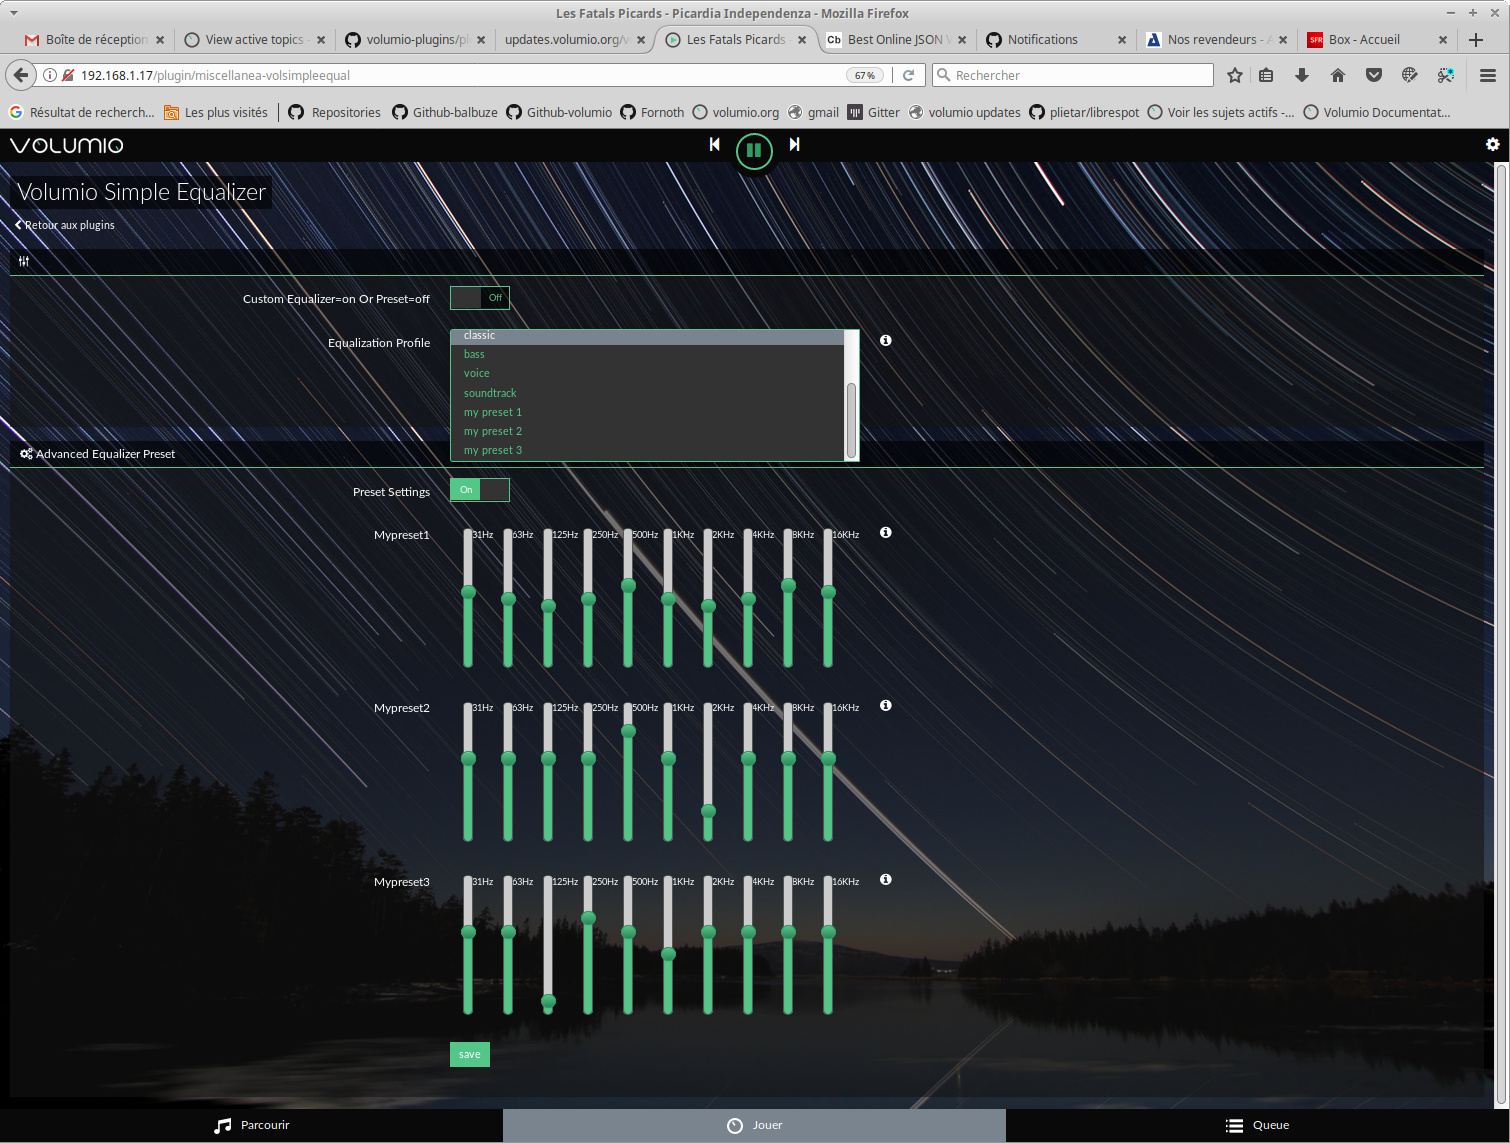Adjust Mypreset1 31Hz slider

468,592
